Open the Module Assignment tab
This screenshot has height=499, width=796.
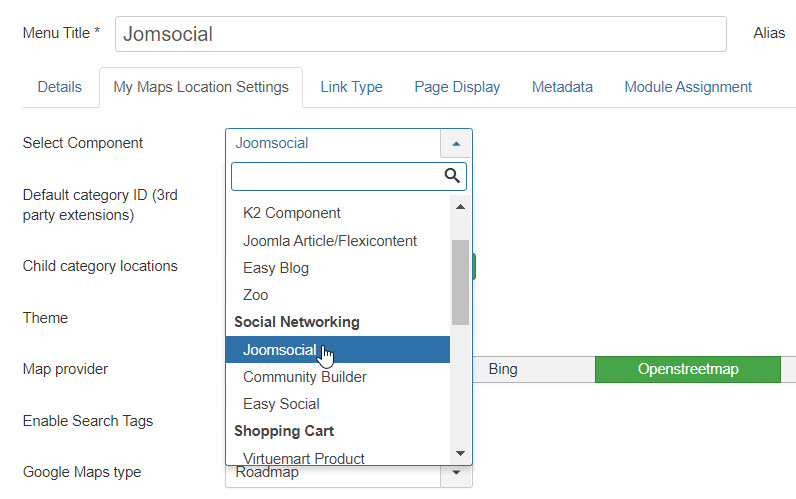pyautogui.click(x=688, y=87)
